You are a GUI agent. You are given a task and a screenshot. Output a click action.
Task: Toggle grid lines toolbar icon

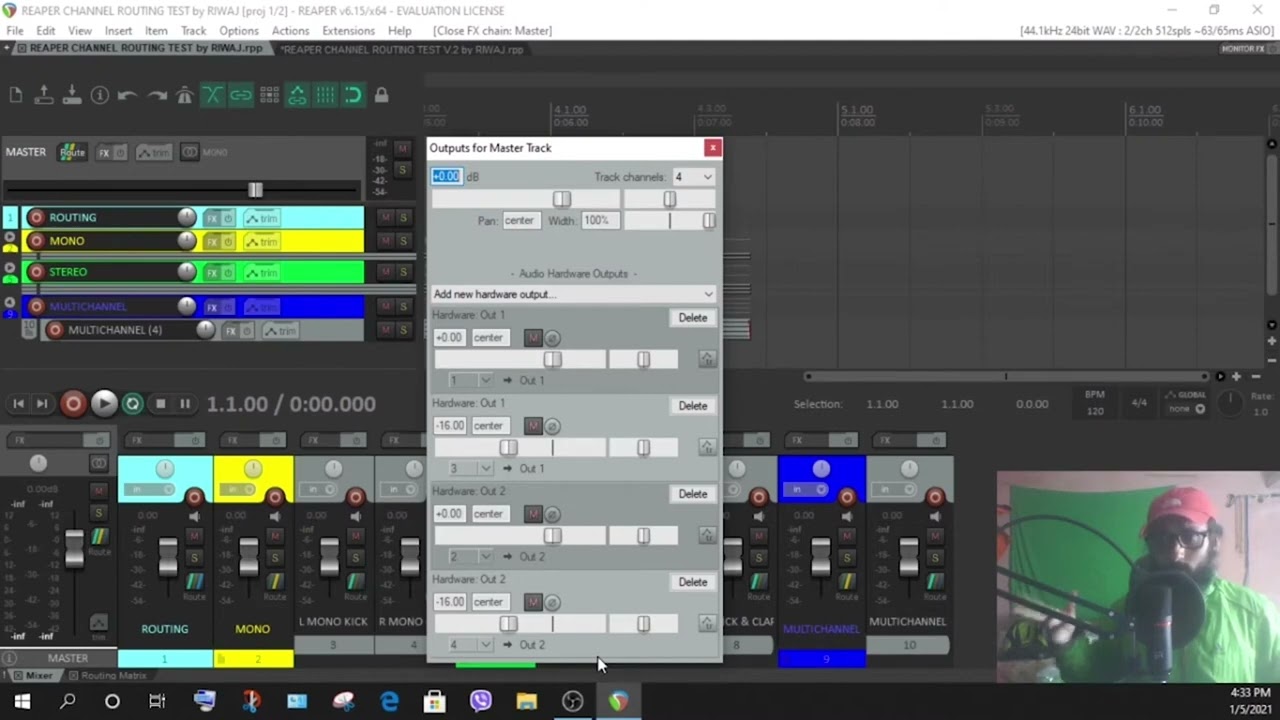[x=325, y=95]
